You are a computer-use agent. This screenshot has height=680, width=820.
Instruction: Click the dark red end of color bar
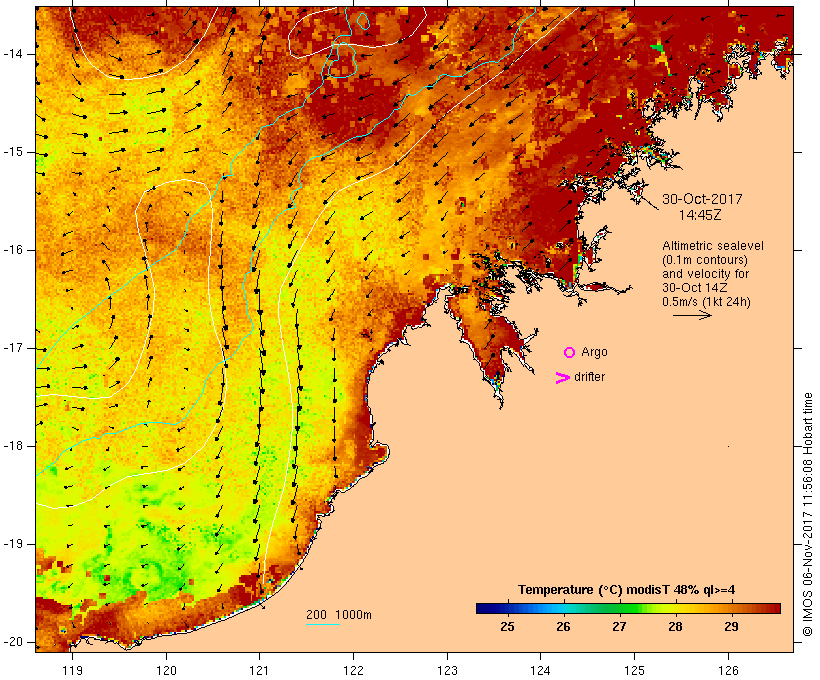click(x=775, y=608)
